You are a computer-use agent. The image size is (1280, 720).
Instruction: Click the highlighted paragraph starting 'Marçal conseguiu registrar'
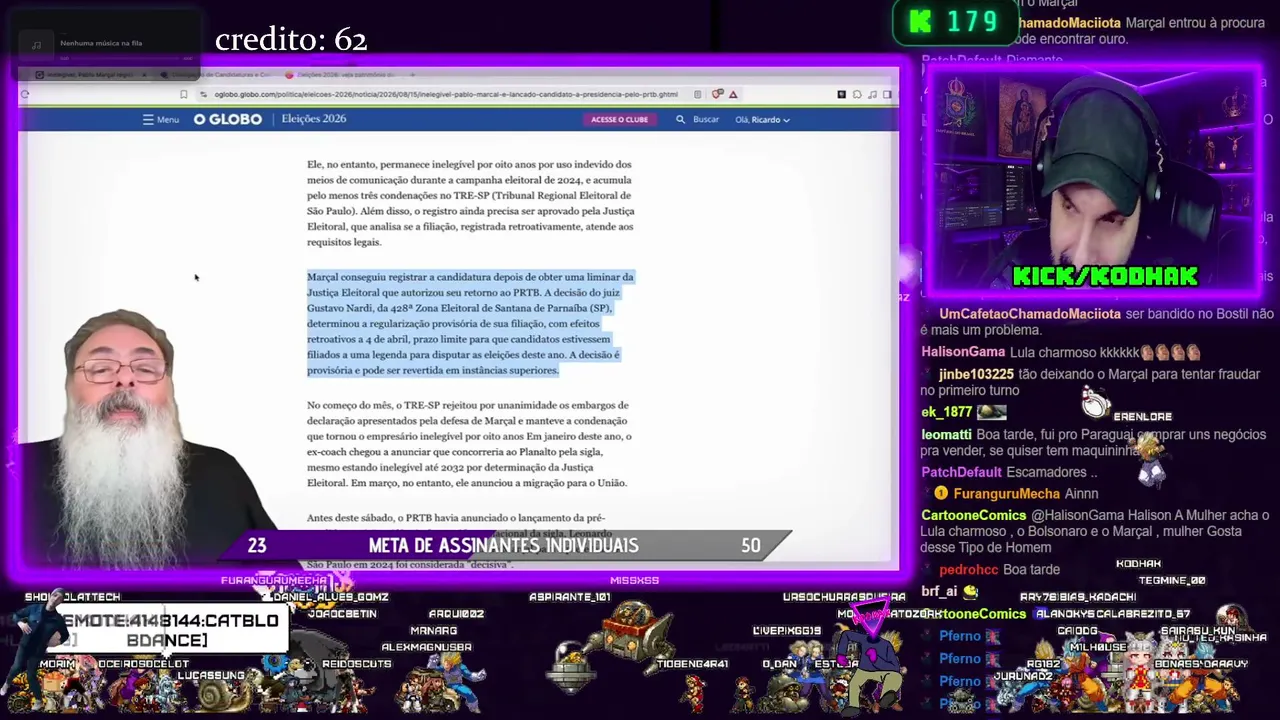[470, 323]
